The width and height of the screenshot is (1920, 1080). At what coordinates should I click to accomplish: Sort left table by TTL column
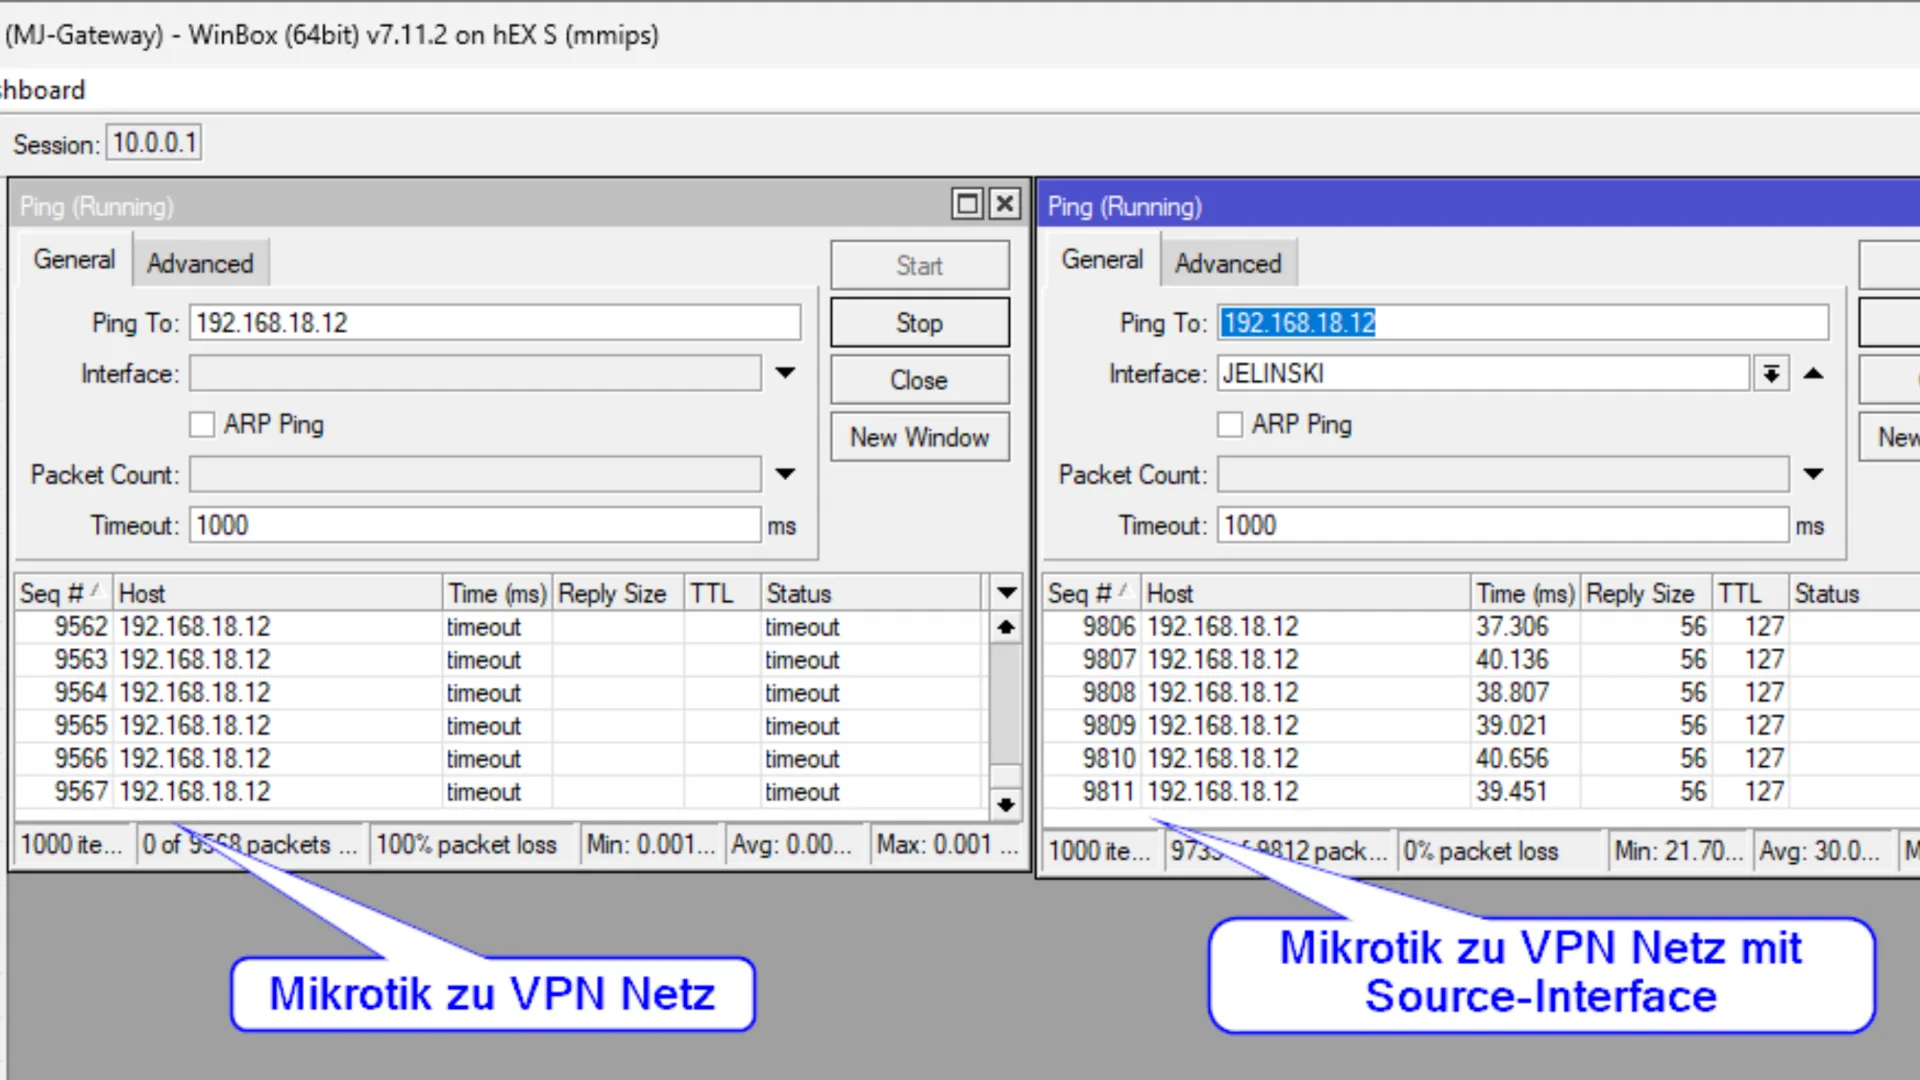[722, 593]
